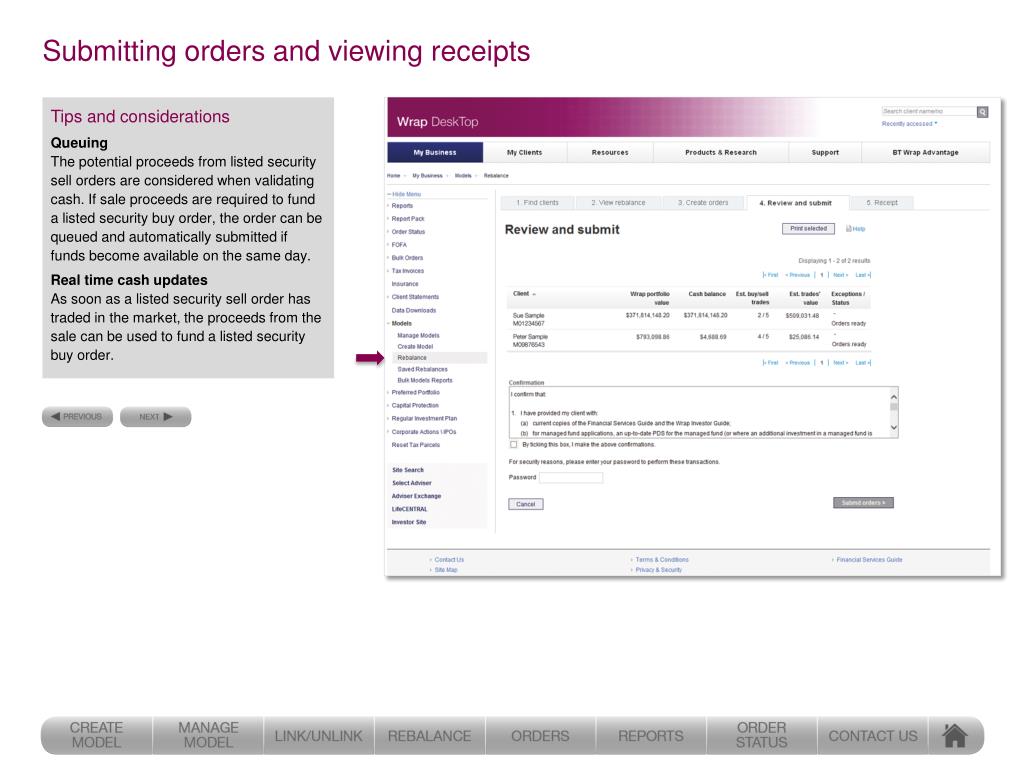Expand the Models section in sidebar
Image resolution: width=1024 pixels, height=768 pixels.
coord(400,323)
